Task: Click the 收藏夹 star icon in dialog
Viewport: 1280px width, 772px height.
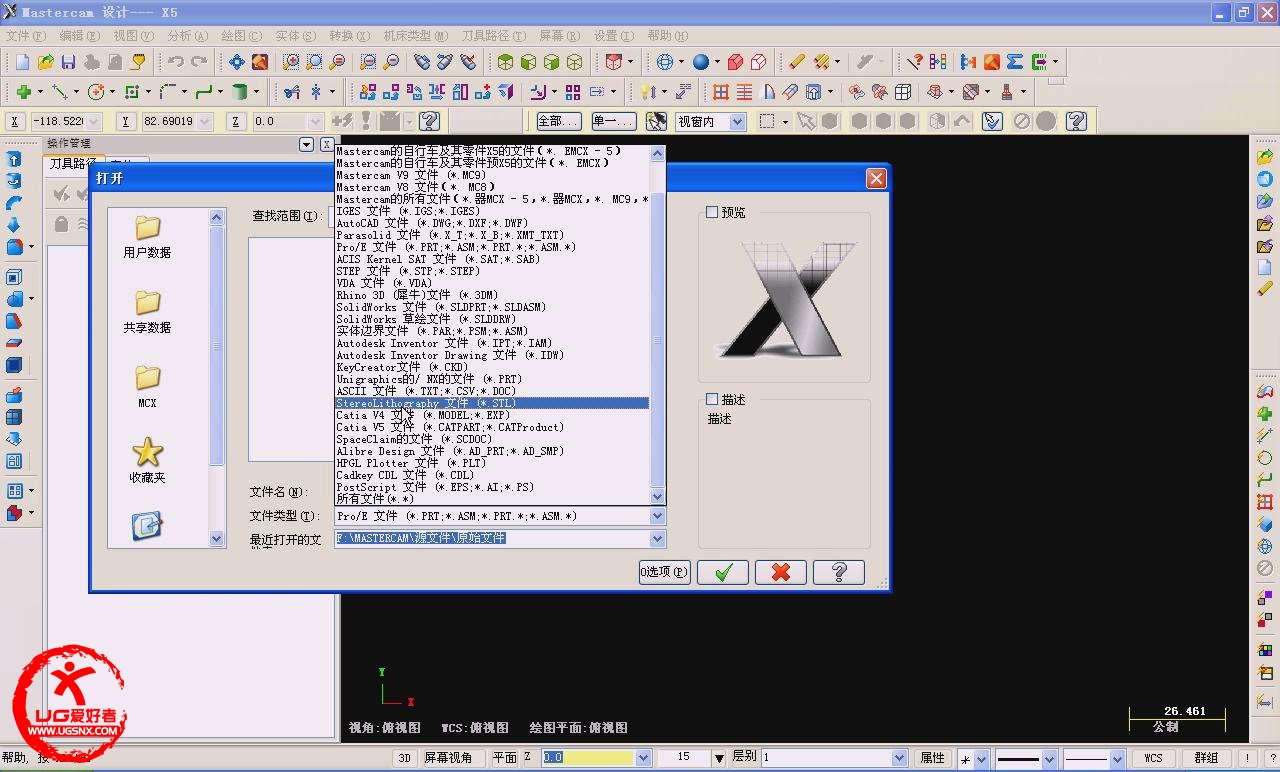Action: [x=147, y=452]
